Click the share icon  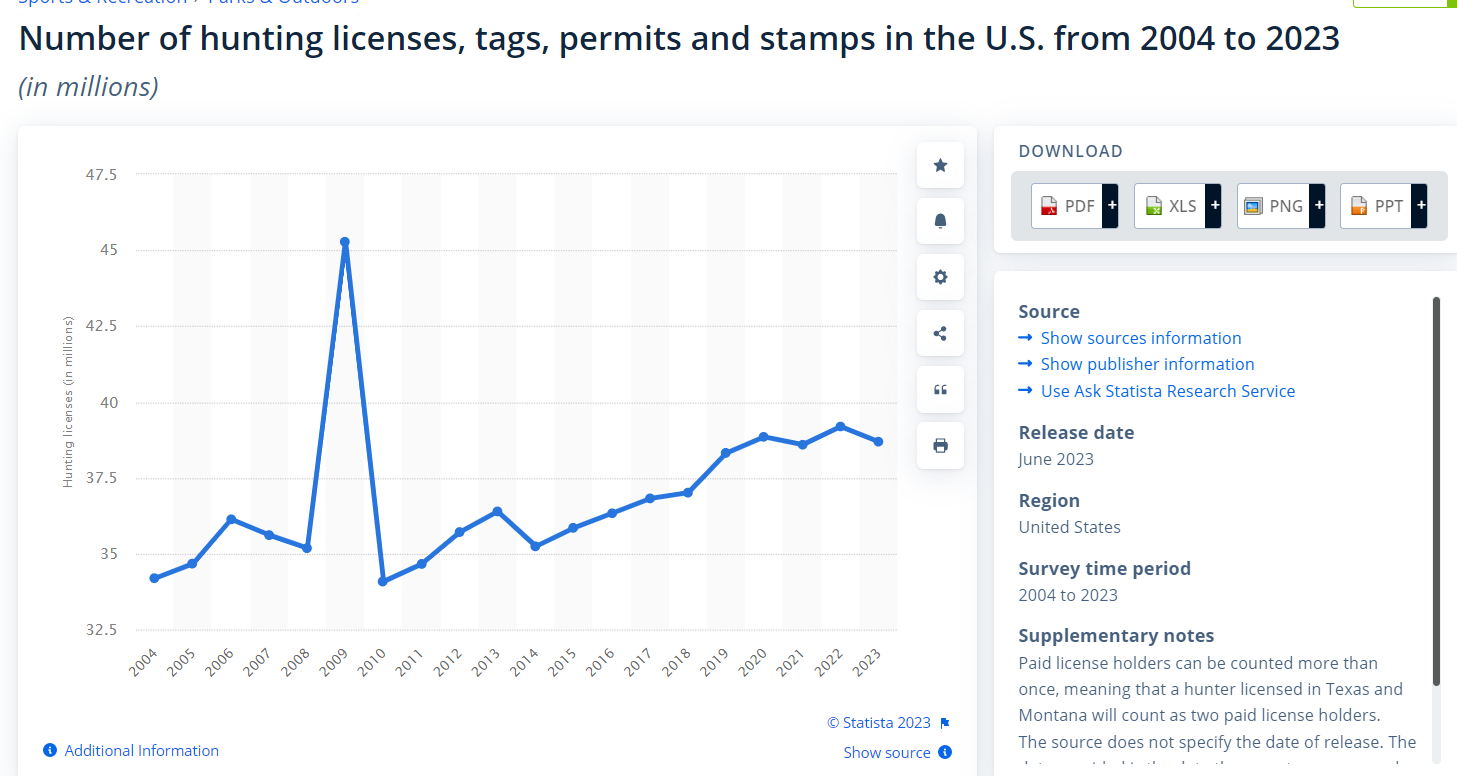click(940, 333)
